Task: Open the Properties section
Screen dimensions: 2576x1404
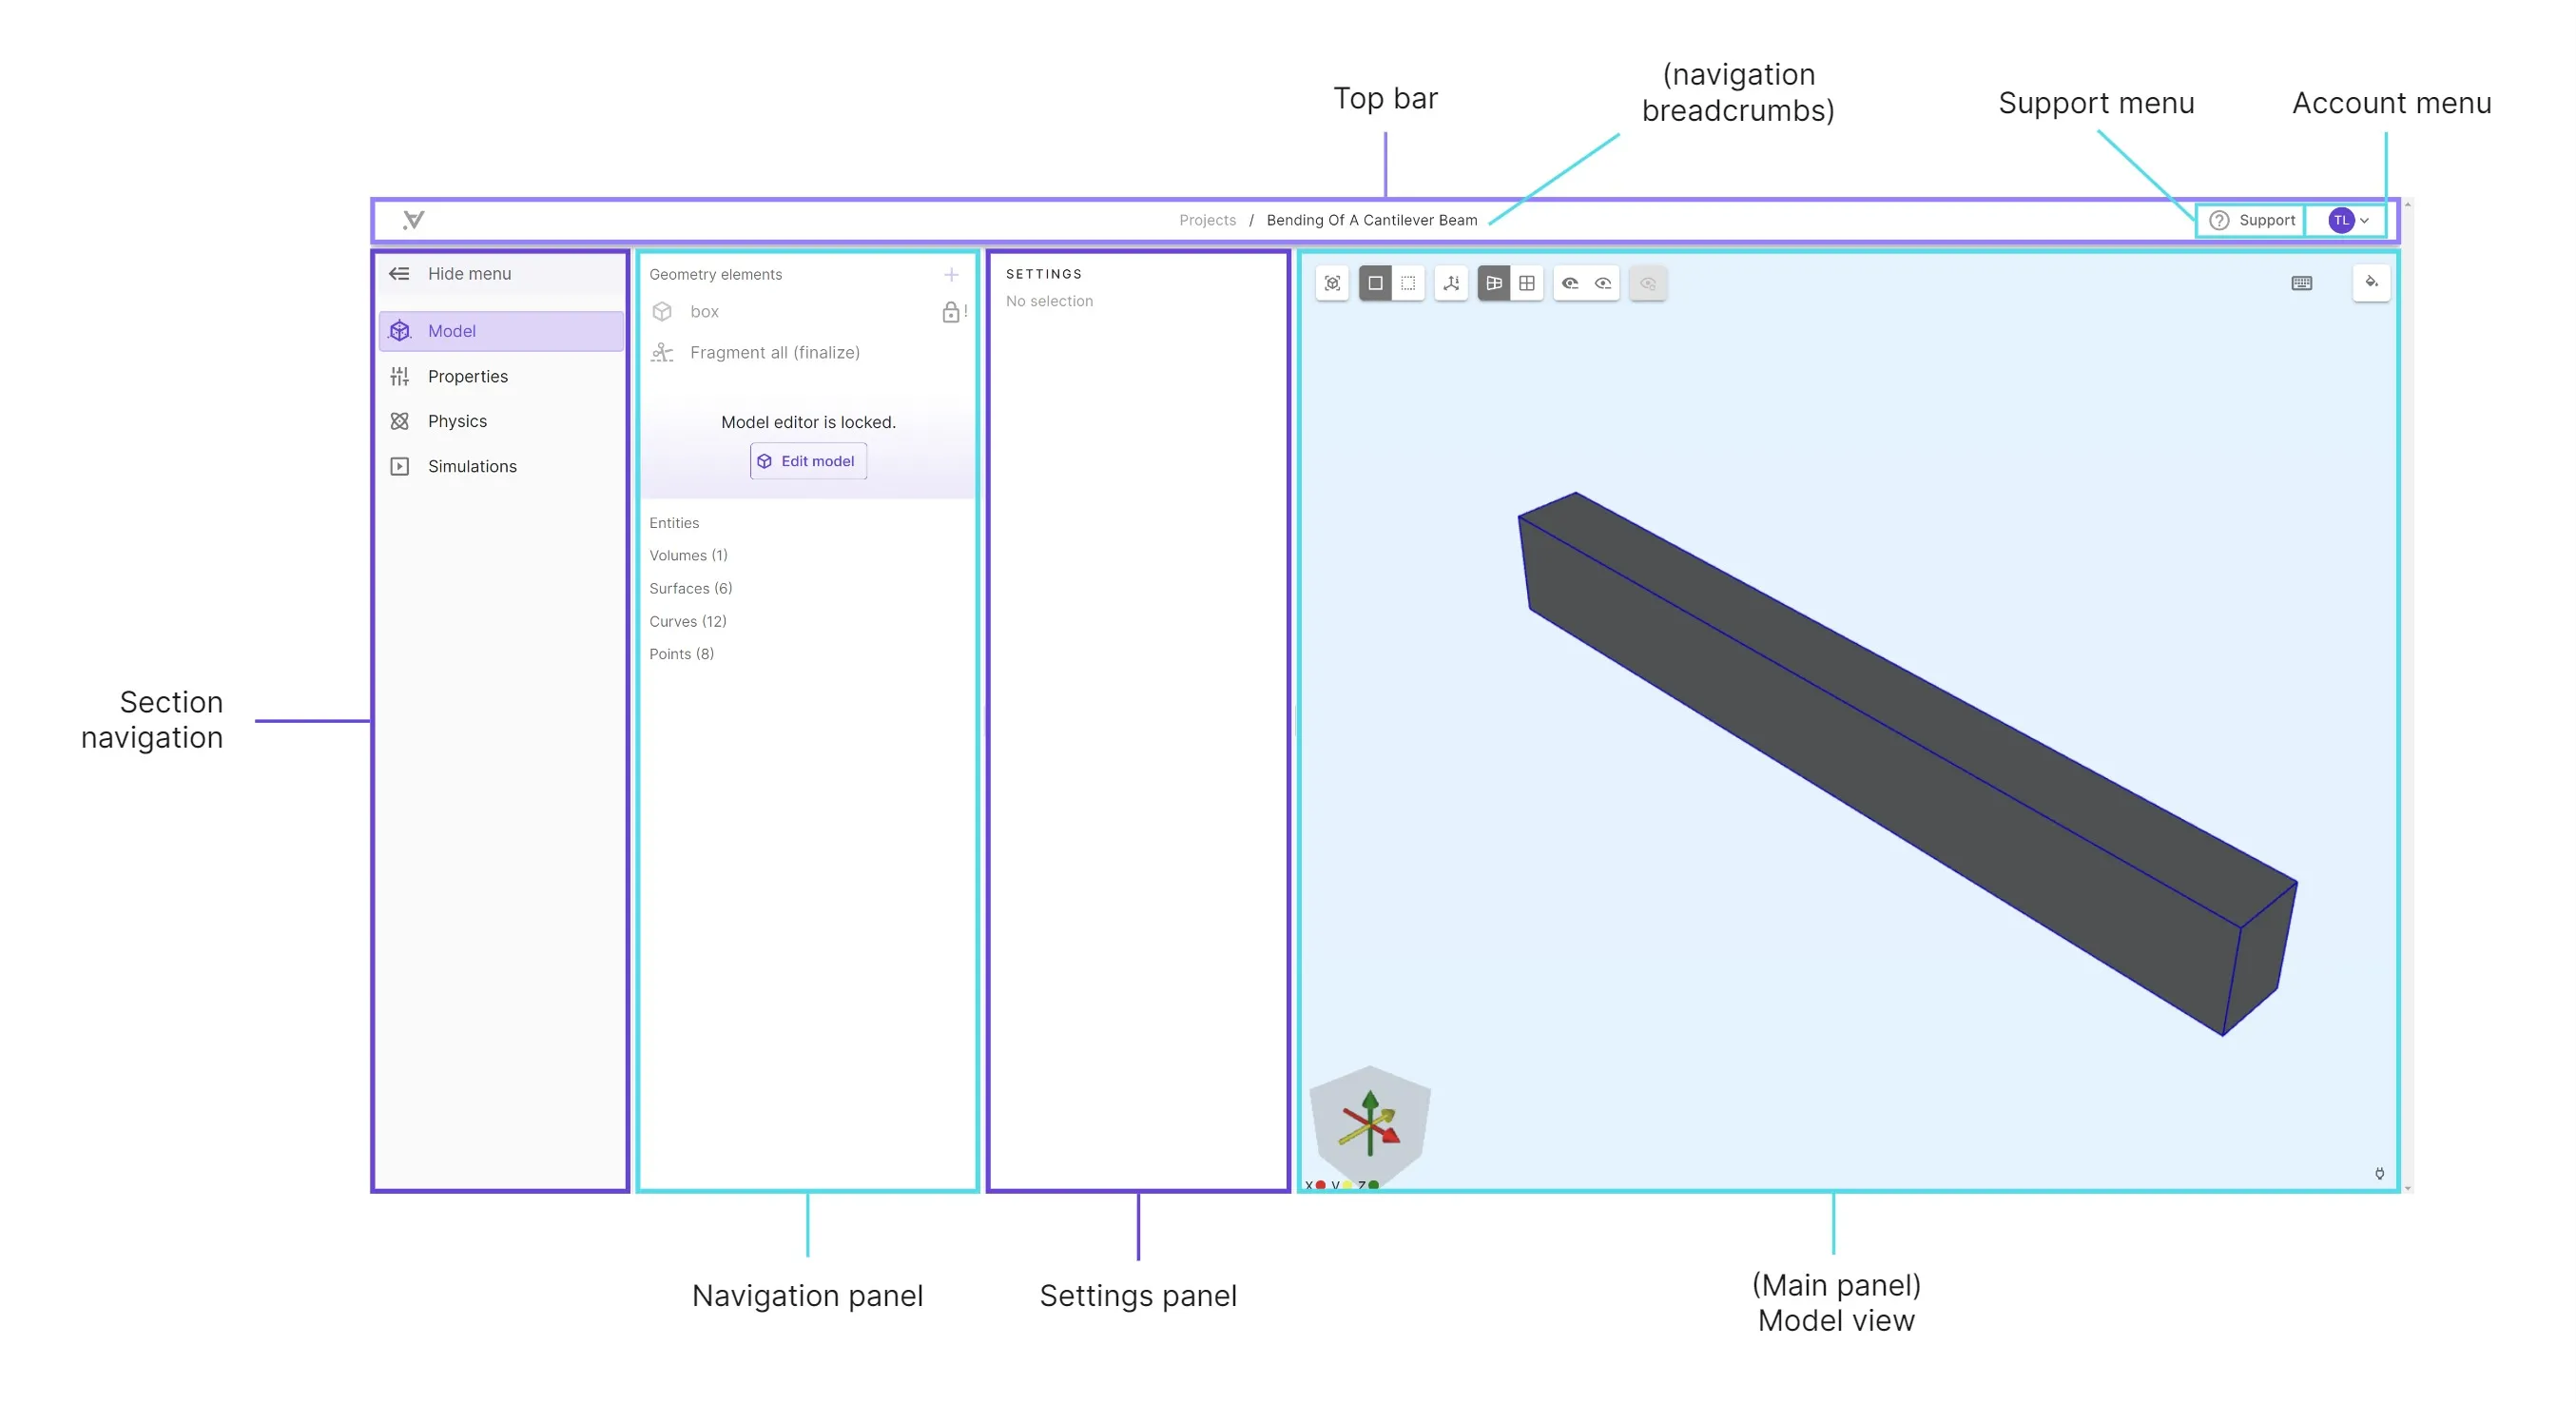Action: coord(501,376)
